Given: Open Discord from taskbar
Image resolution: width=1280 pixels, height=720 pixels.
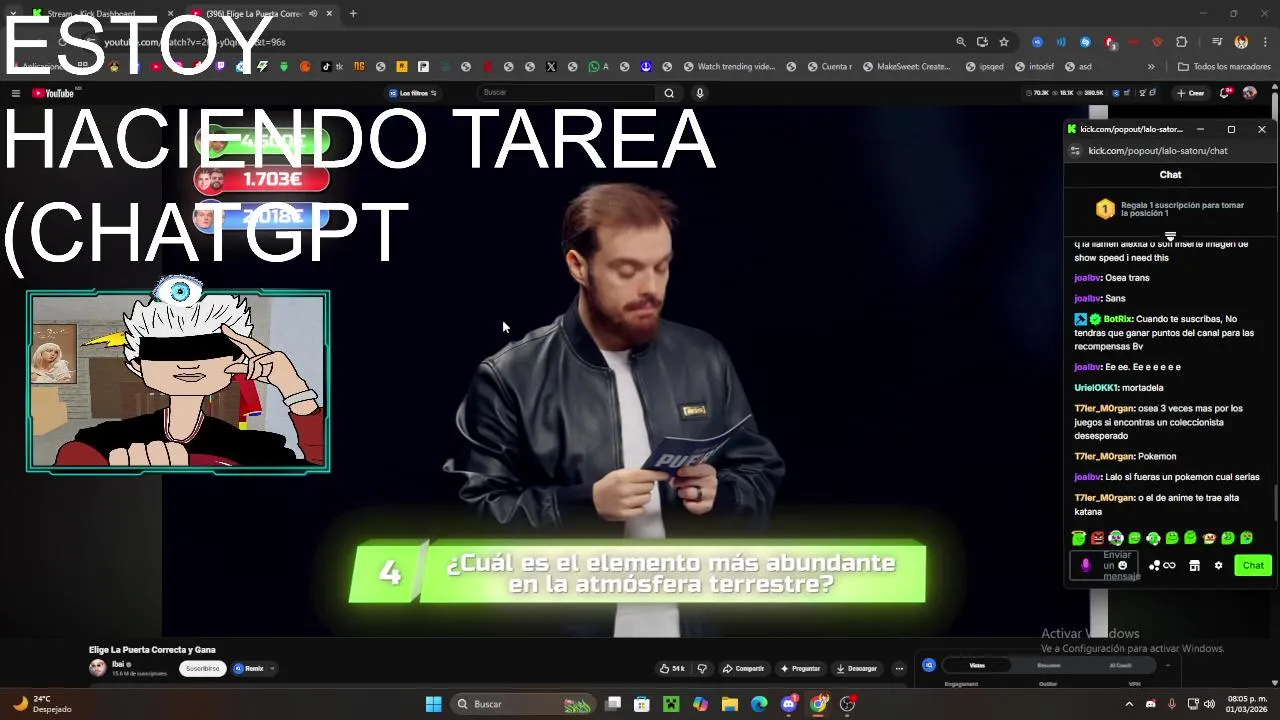Looking at the screenshot, I should click(789, 704).
